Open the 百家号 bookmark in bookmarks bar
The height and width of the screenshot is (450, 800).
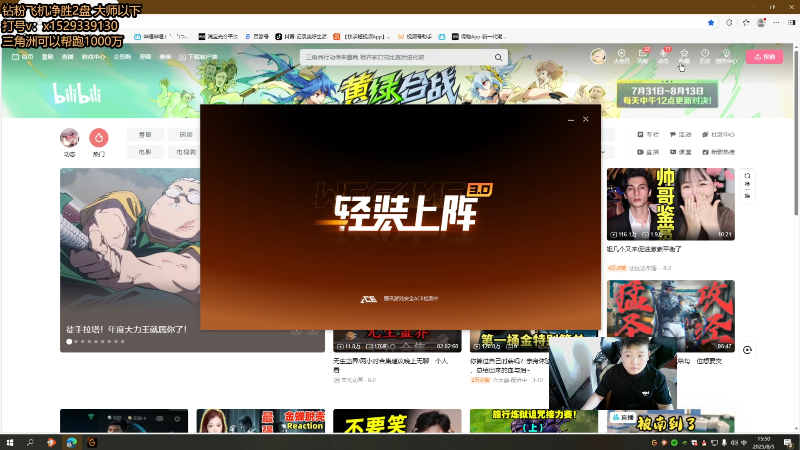tap(257, 37)
